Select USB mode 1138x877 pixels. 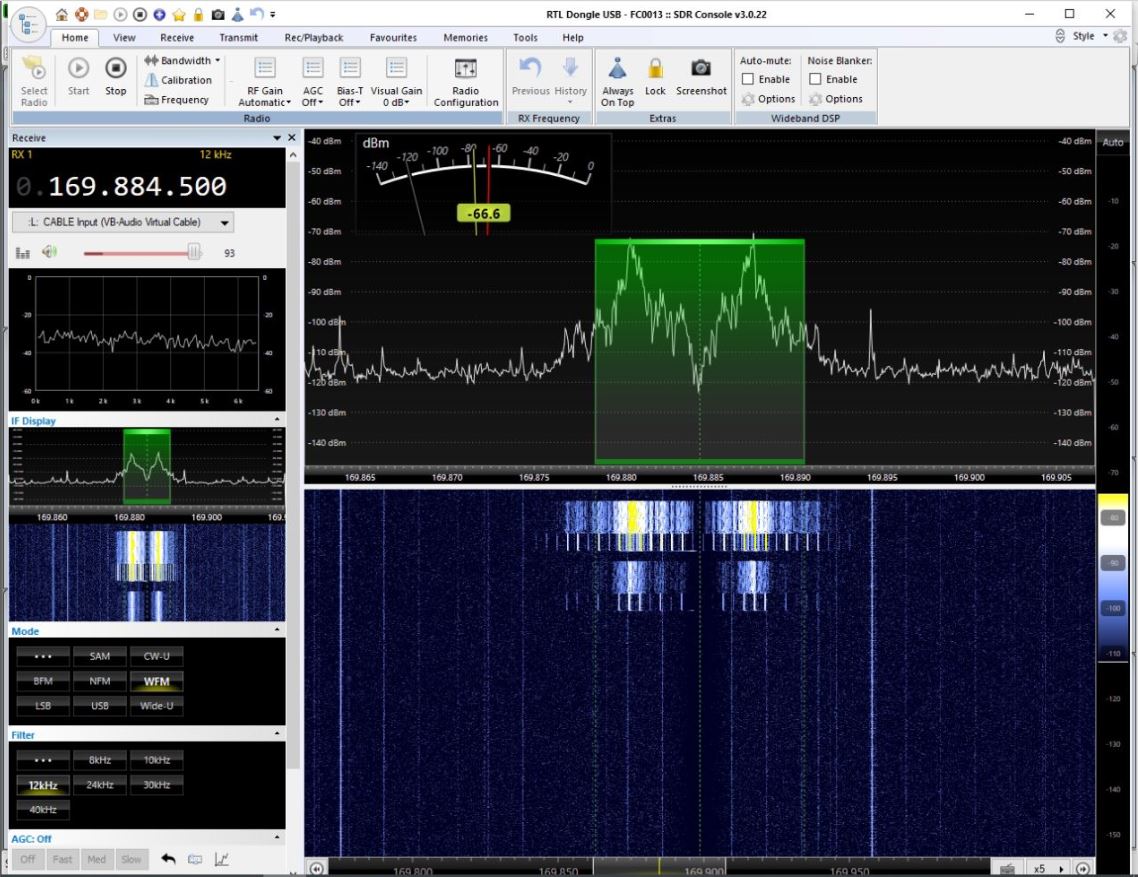[99, 706]
